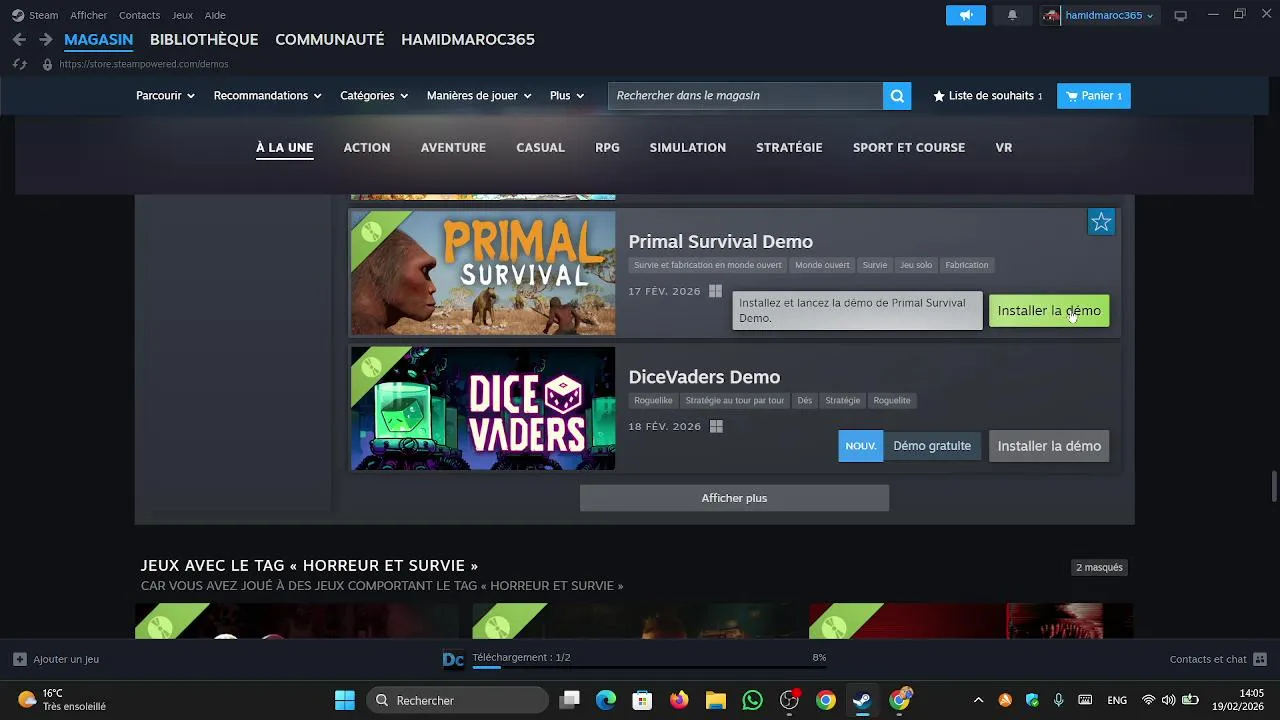1280x720 pixels.
Task: Install the Primal Survival demo
Action: pos(1049,311)
